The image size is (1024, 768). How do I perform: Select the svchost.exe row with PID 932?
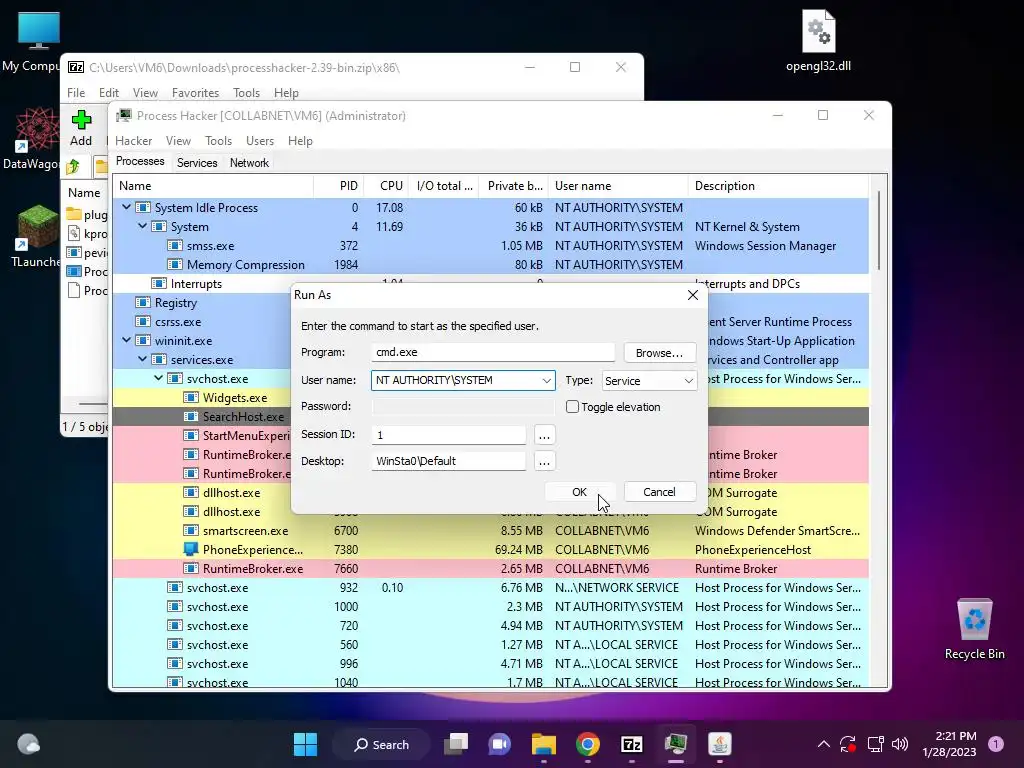(490, 587)
